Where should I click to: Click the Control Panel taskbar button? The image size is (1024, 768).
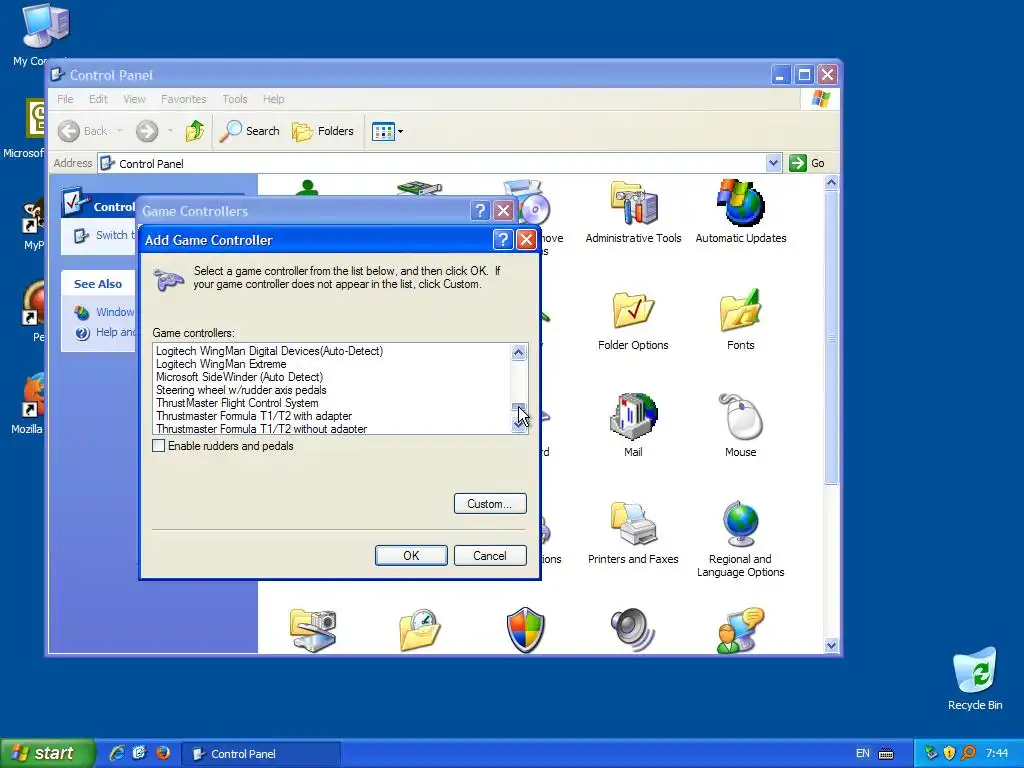(x=260, y=754)
